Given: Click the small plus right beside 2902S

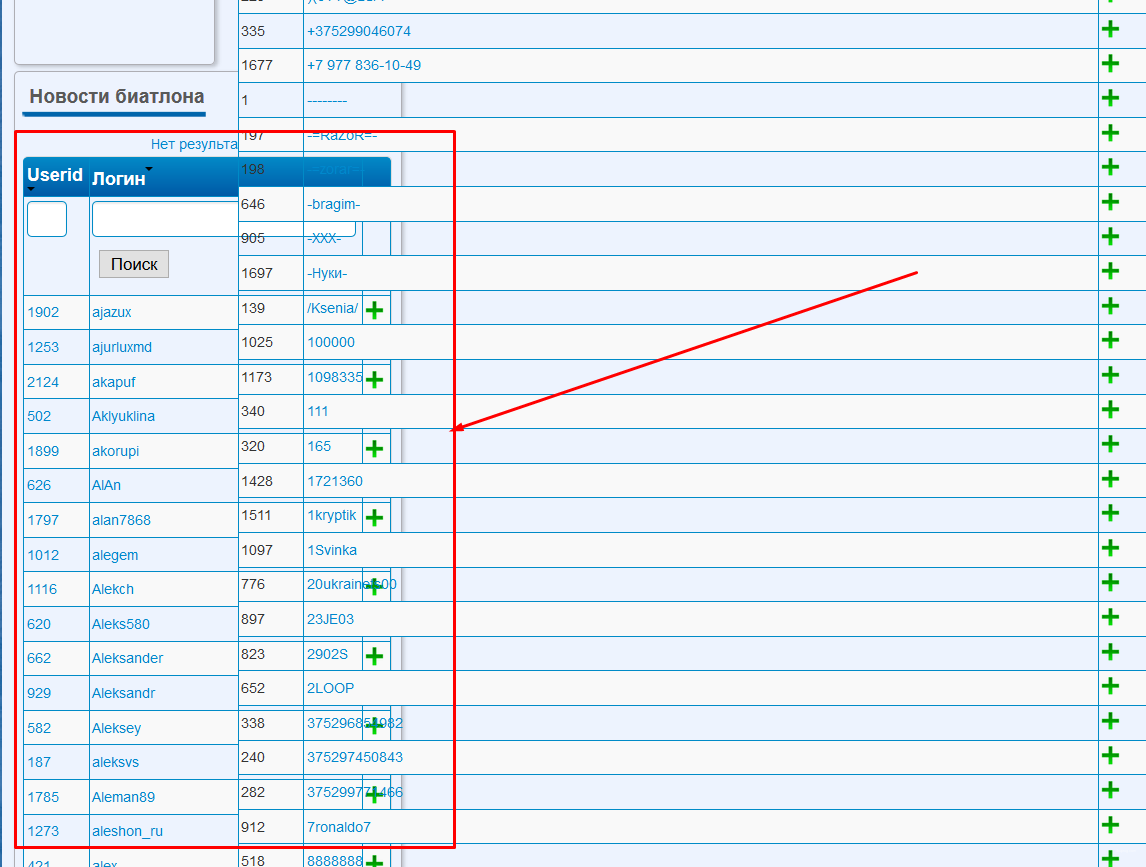Looking at the screenshot, I should pos(374,656).
